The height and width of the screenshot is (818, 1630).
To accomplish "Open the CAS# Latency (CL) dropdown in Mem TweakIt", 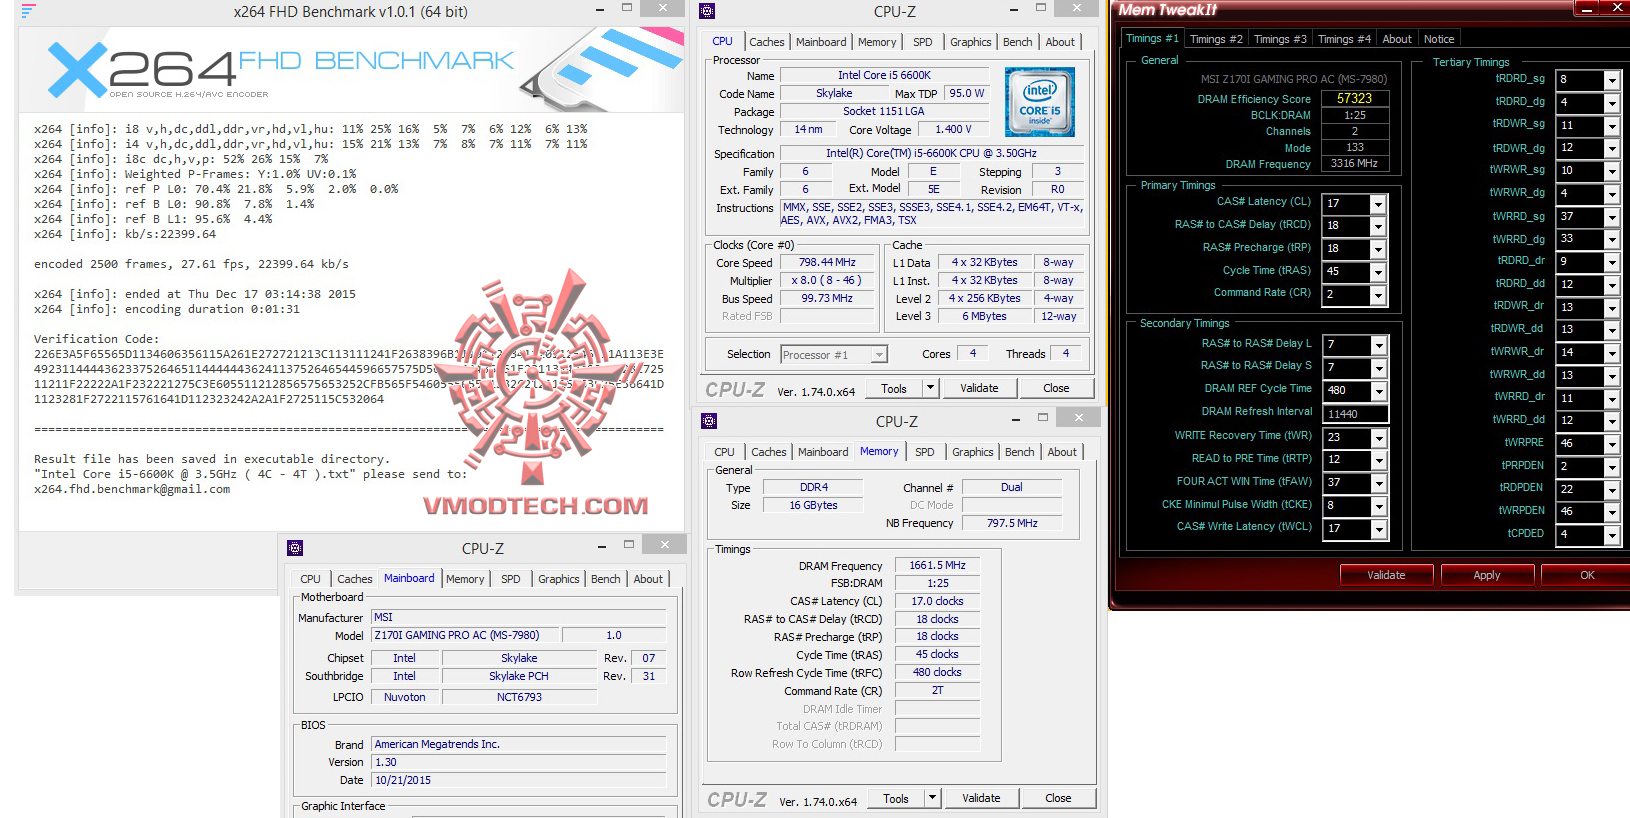I will click(x=1377, y=203).
